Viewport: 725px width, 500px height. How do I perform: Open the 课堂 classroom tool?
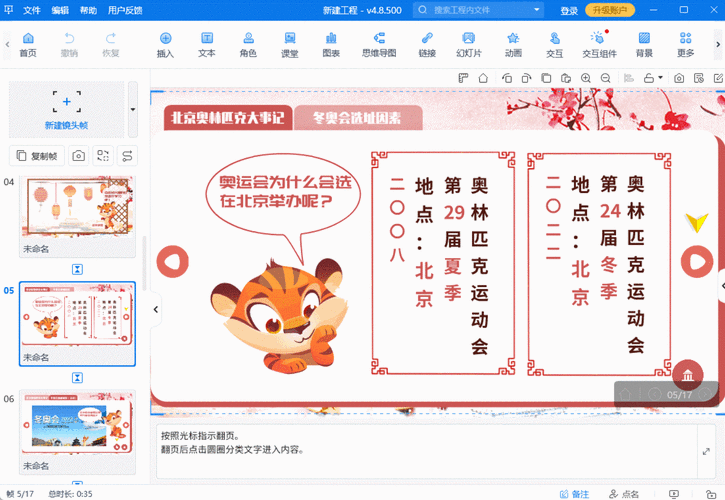(x=290, y=45)
